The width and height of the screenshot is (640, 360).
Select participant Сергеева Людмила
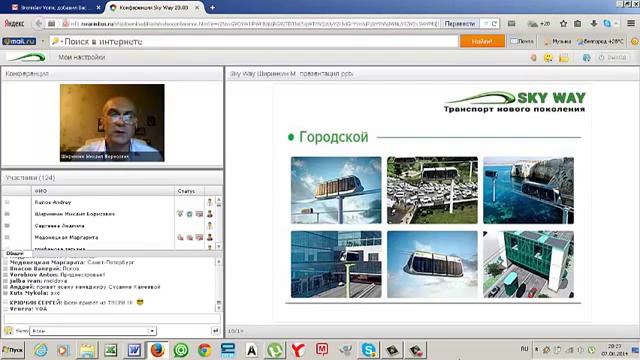tap(60, 226)
